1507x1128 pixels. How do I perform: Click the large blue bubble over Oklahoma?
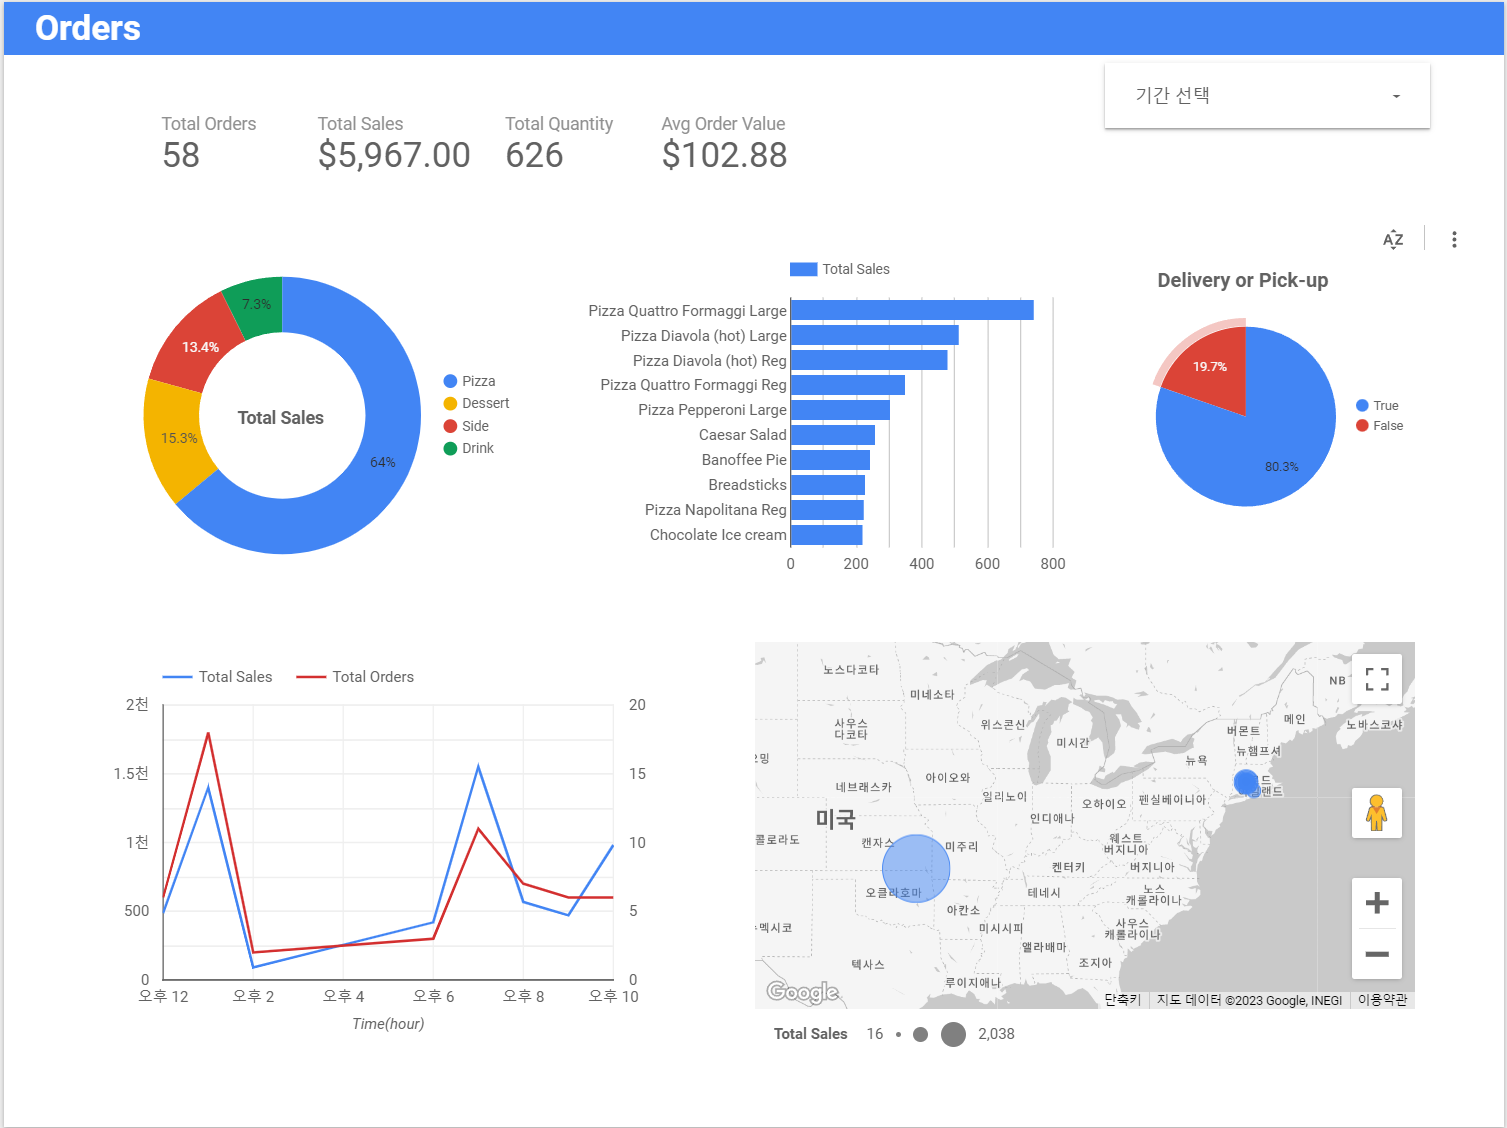[x=915, y=869]
